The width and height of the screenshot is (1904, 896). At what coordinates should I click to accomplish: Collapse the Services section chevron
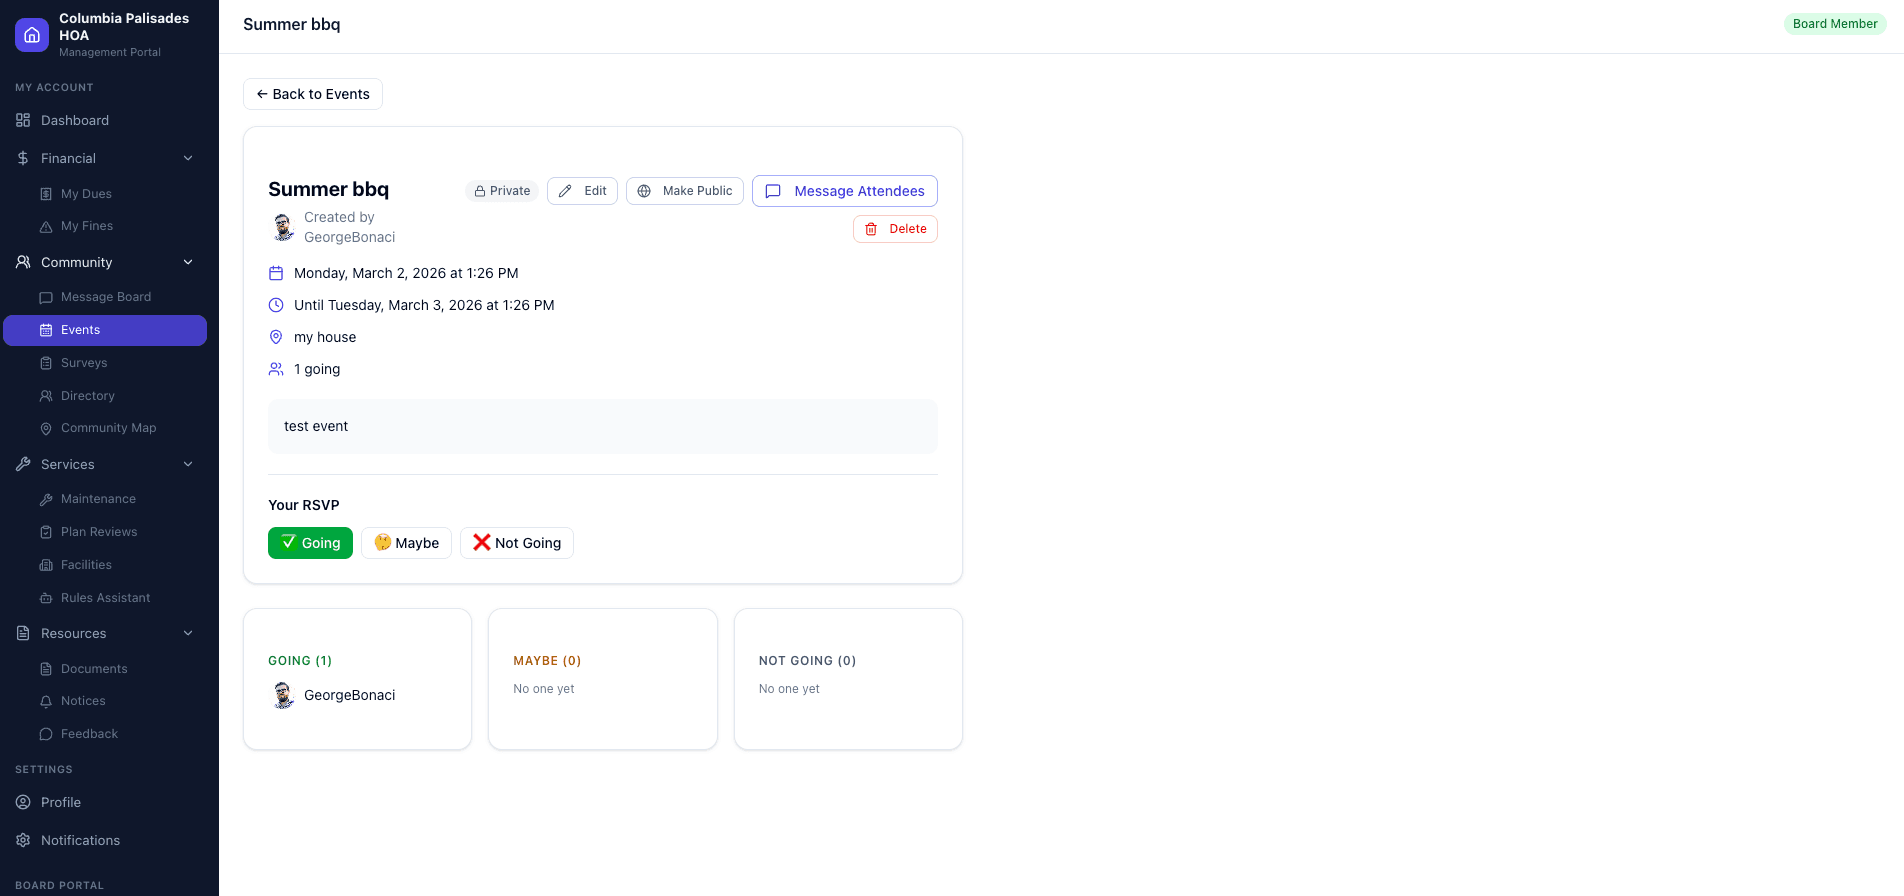pyautogui.click(x=188, y=464)
